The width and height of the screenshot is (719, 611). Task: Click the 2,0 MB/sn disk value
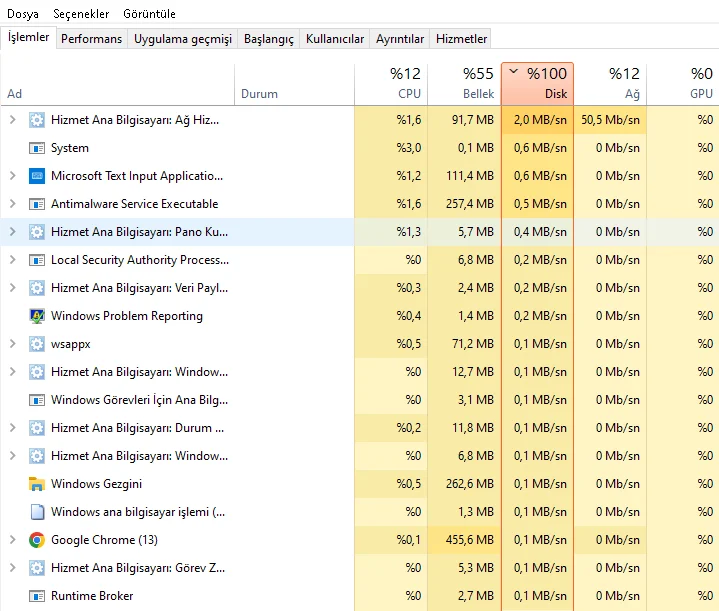(540, 120)
